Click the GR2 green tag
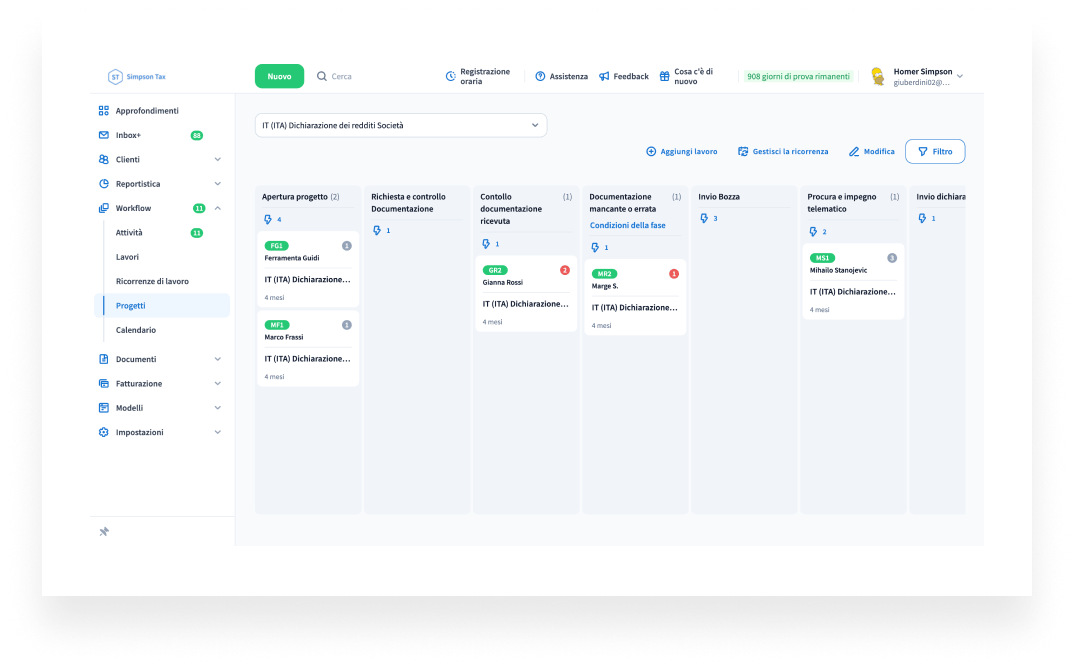The height and width of the screenshot is (668, 1074). click(x=495, y=271)
